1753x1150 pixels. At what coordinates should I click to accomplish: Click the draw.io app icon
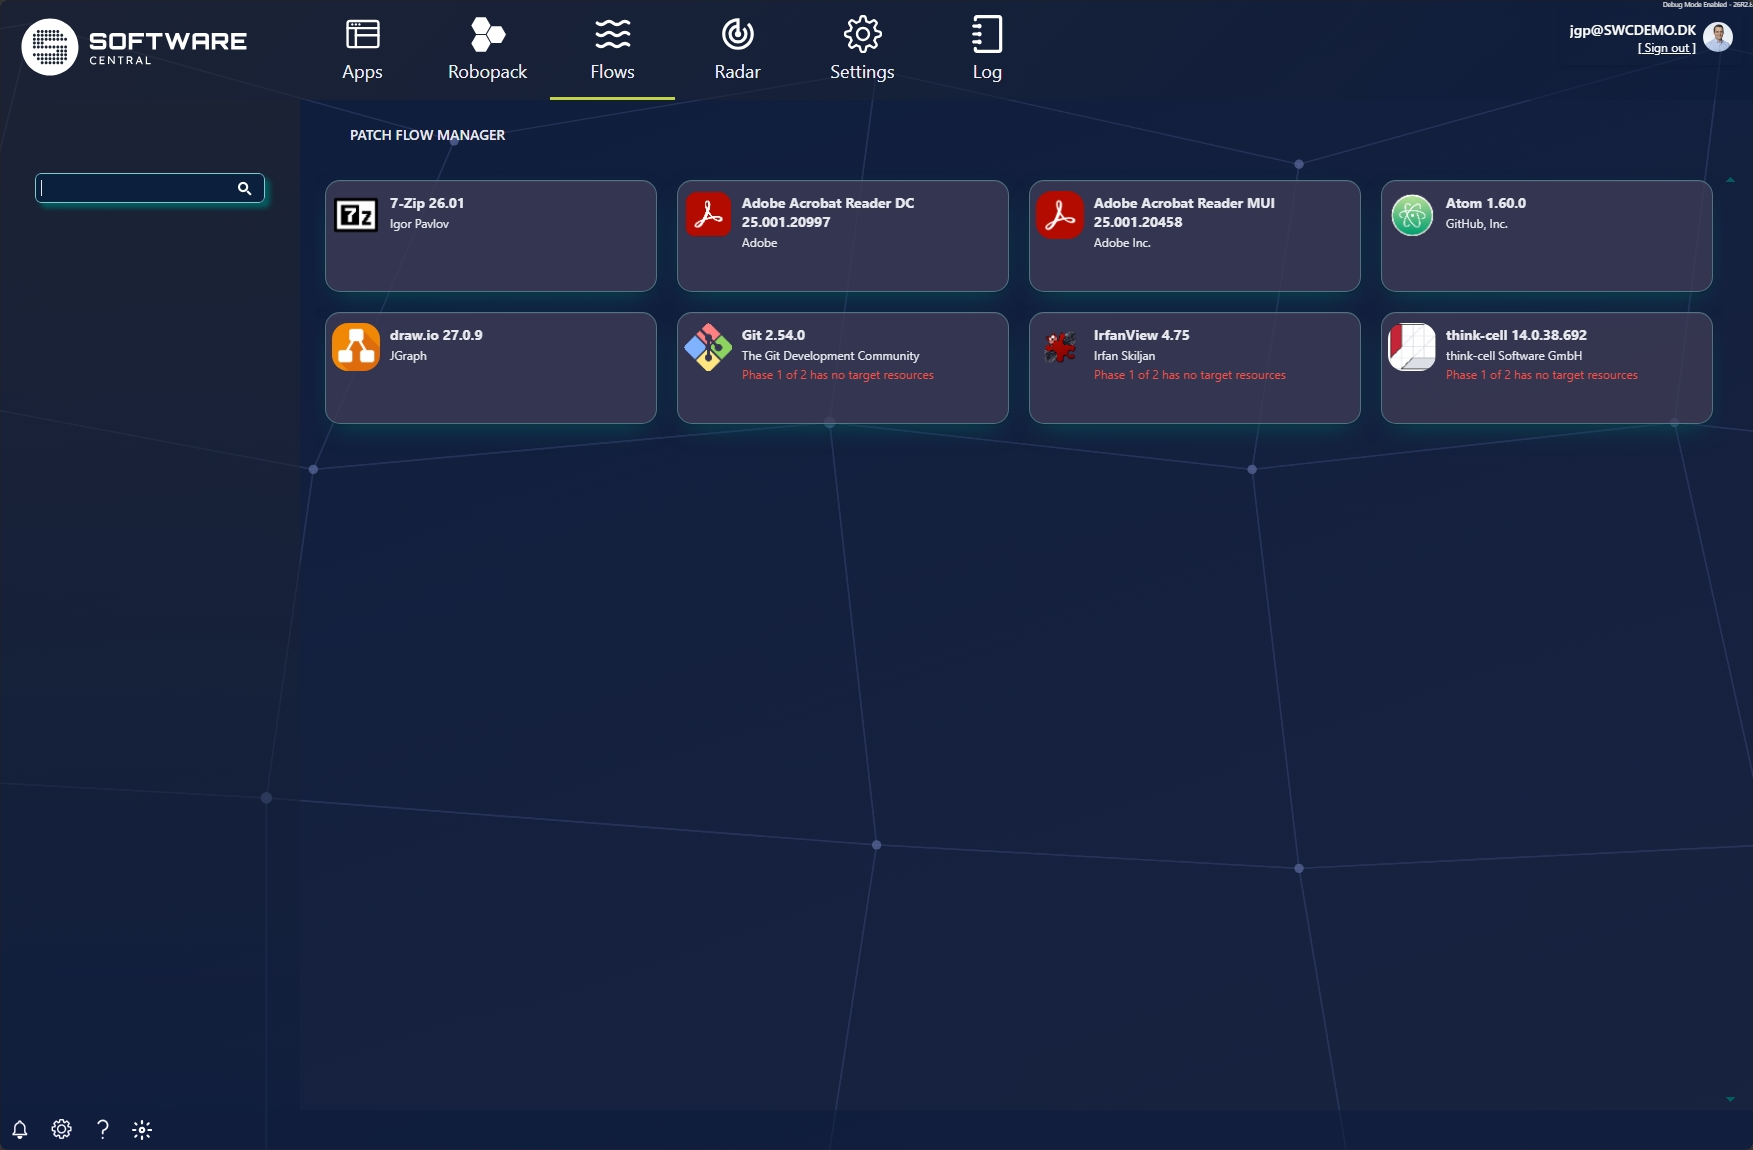click(356, 347)
